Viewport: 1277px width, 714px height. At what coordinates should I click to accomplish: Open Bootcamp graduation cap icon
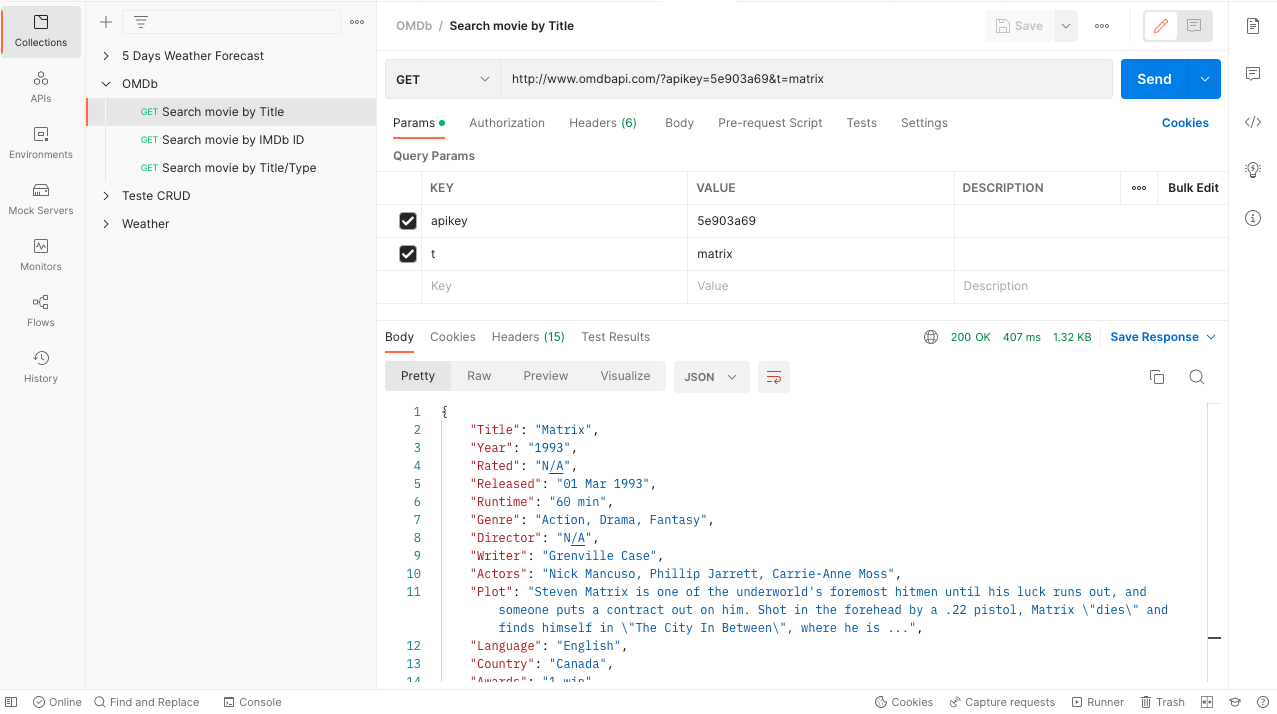[1235, 702]
